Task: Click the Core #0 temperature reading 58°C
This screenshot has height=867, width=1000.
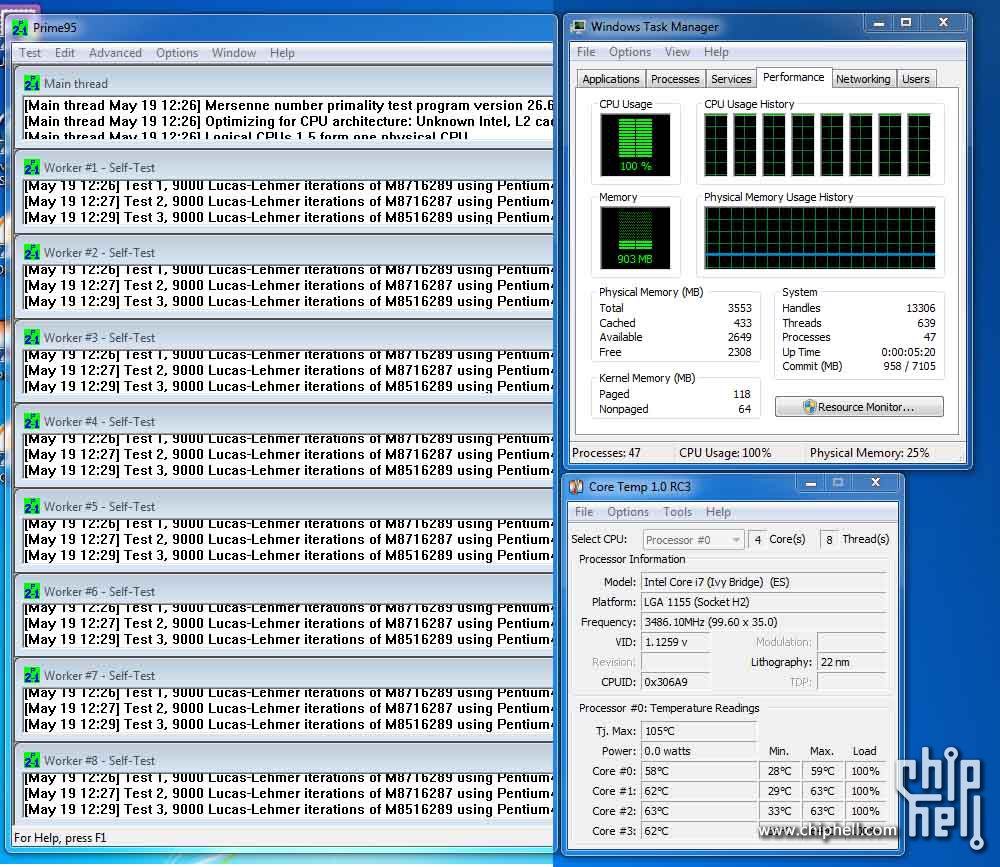Action: 698,771
